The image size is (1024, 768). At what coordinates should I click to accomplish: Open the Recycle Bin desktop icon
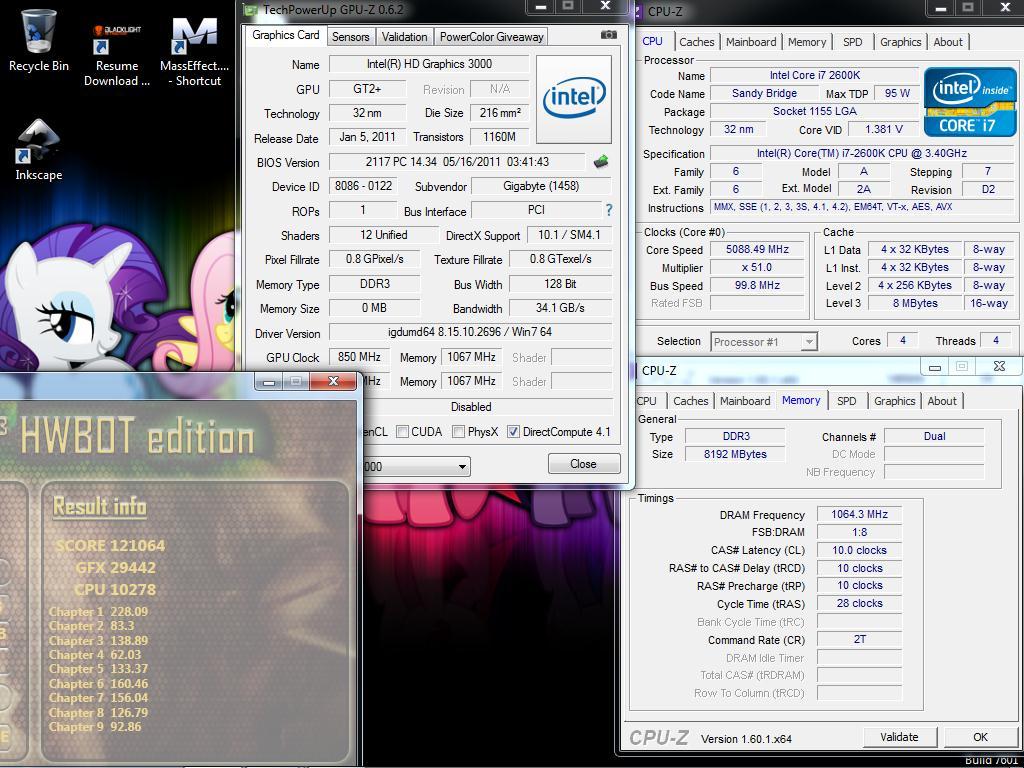[39, 40]
